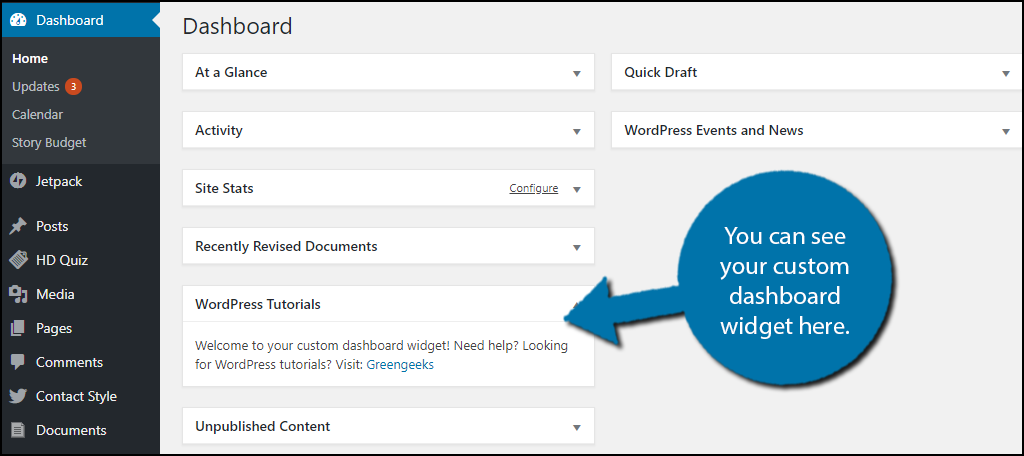This screenshot has height=456, width=1024.
Task: Collapse the Site Stats widget arrow
Action: (577, 189)
